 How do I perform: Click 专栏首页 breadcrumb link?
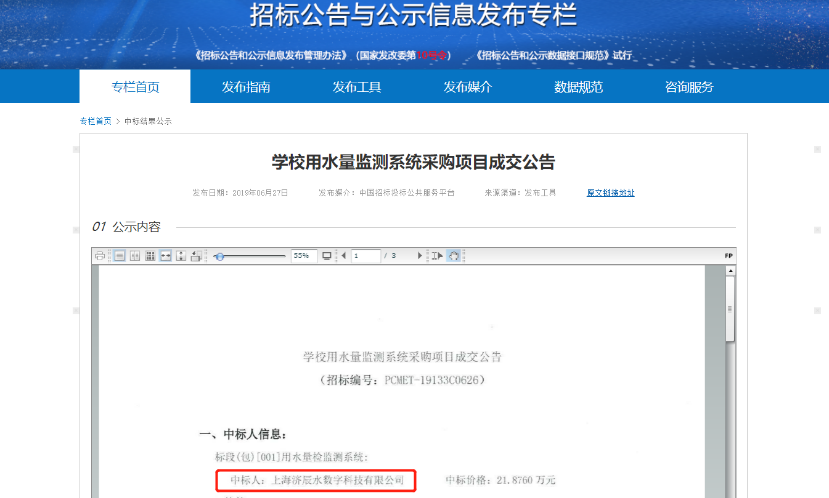coord(95,121)
